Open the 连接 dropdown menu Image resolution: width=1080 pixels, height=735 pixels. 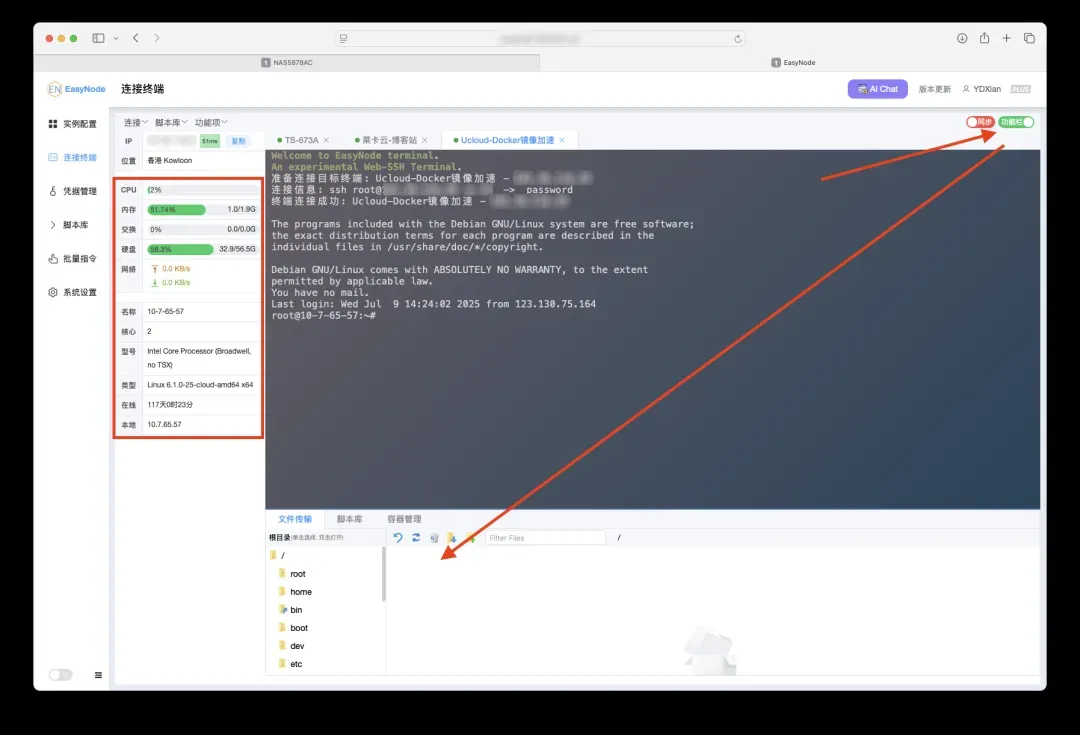tap(136, 122)
